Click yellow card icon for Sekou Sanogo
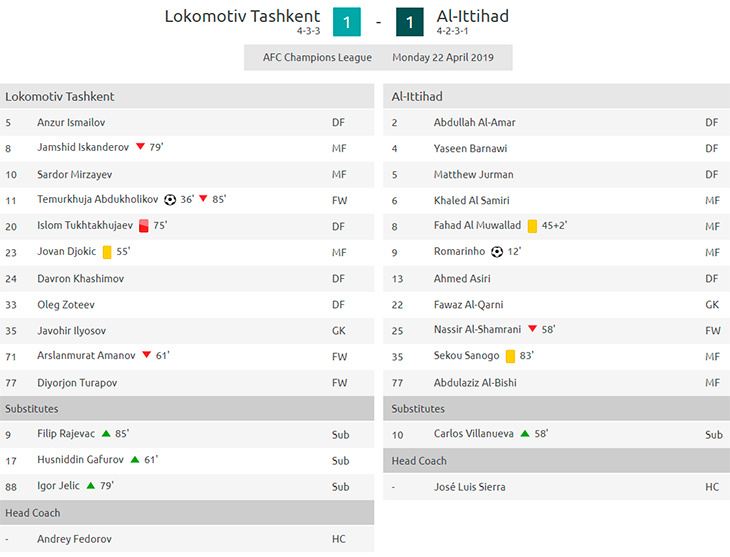The width and height of the screenshot is (730, 557). (510, 356)
